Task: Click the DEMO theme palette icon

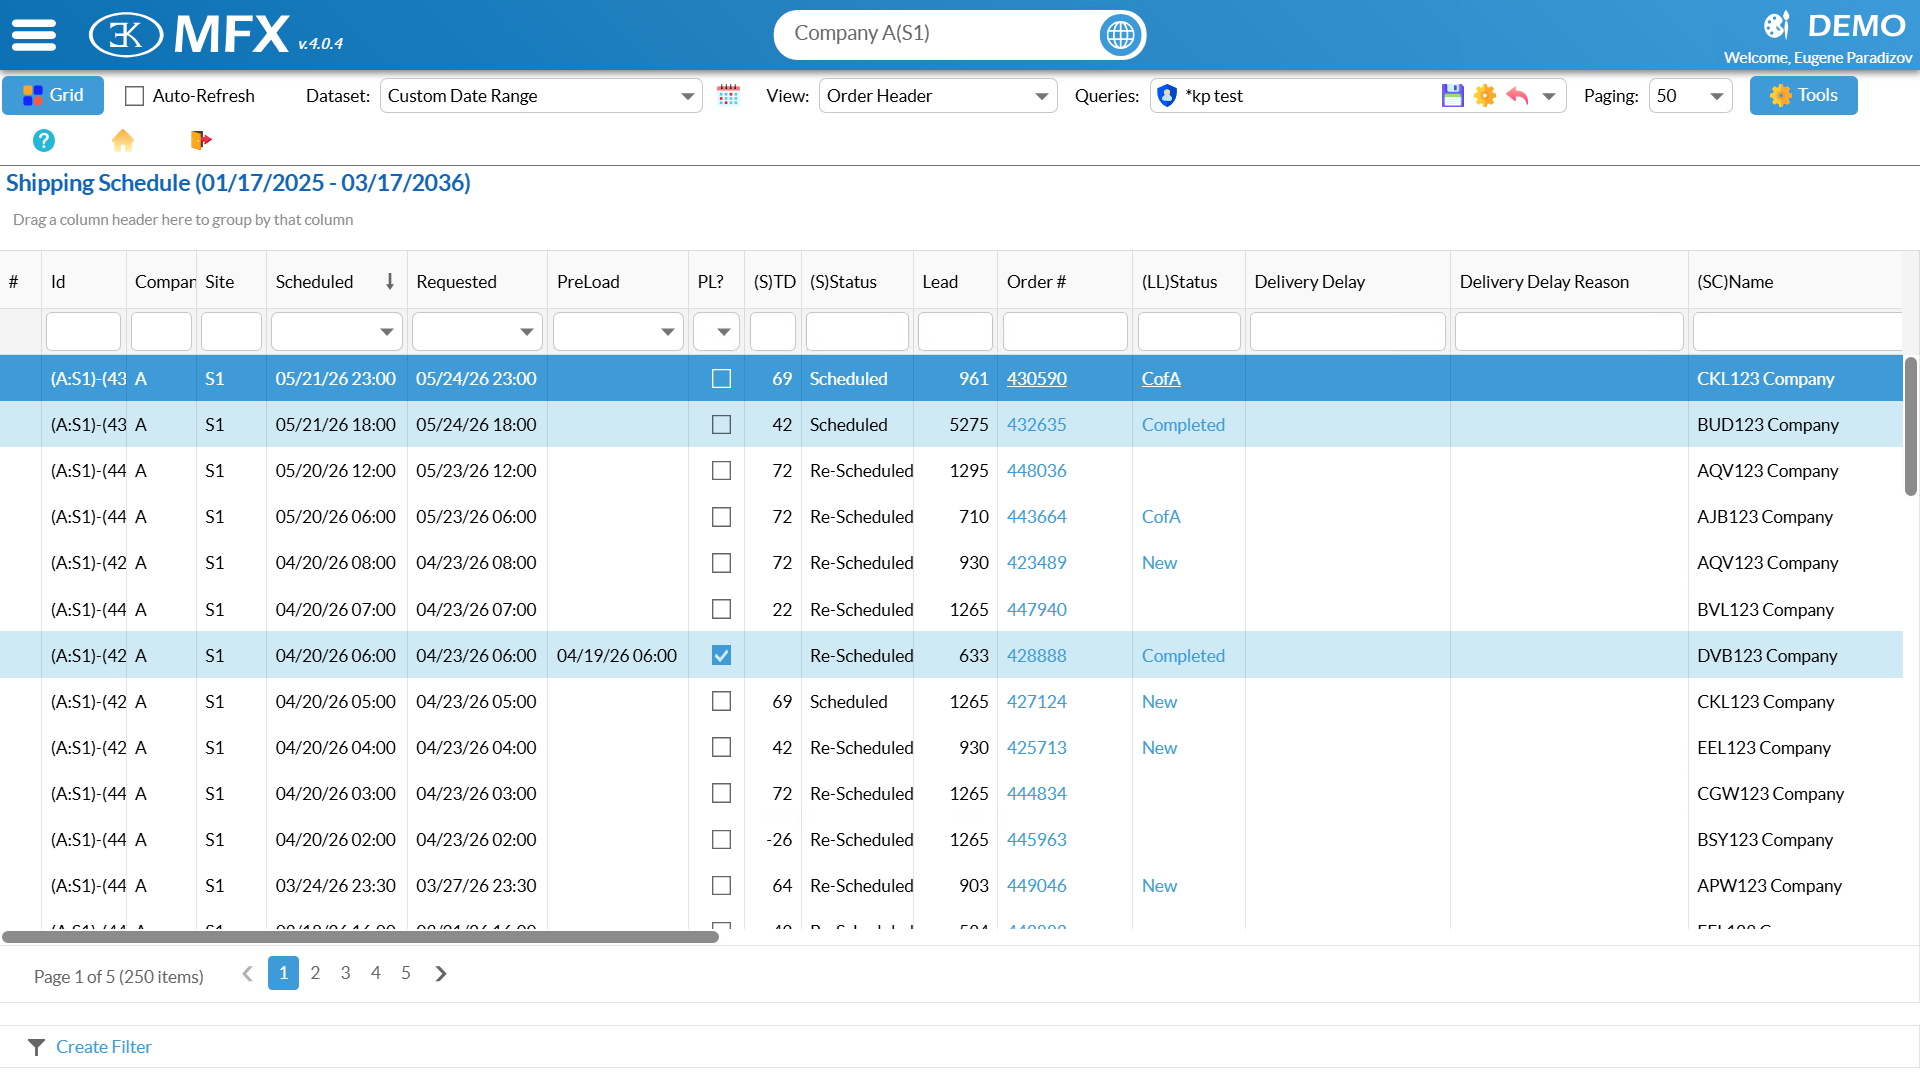Action: [1777, 25]
